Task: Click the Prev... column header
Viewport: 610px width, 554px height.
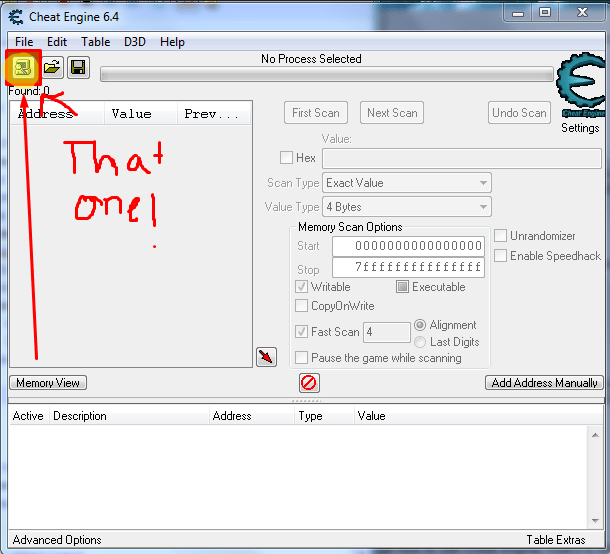Action: (x=214, y=114)
